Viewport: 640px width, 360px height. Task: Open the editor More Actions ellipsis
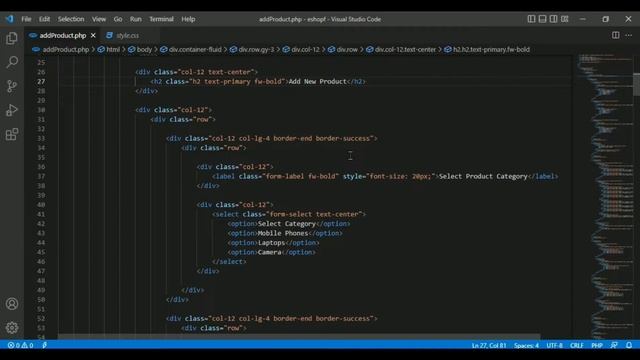click(x=629, y=35)
